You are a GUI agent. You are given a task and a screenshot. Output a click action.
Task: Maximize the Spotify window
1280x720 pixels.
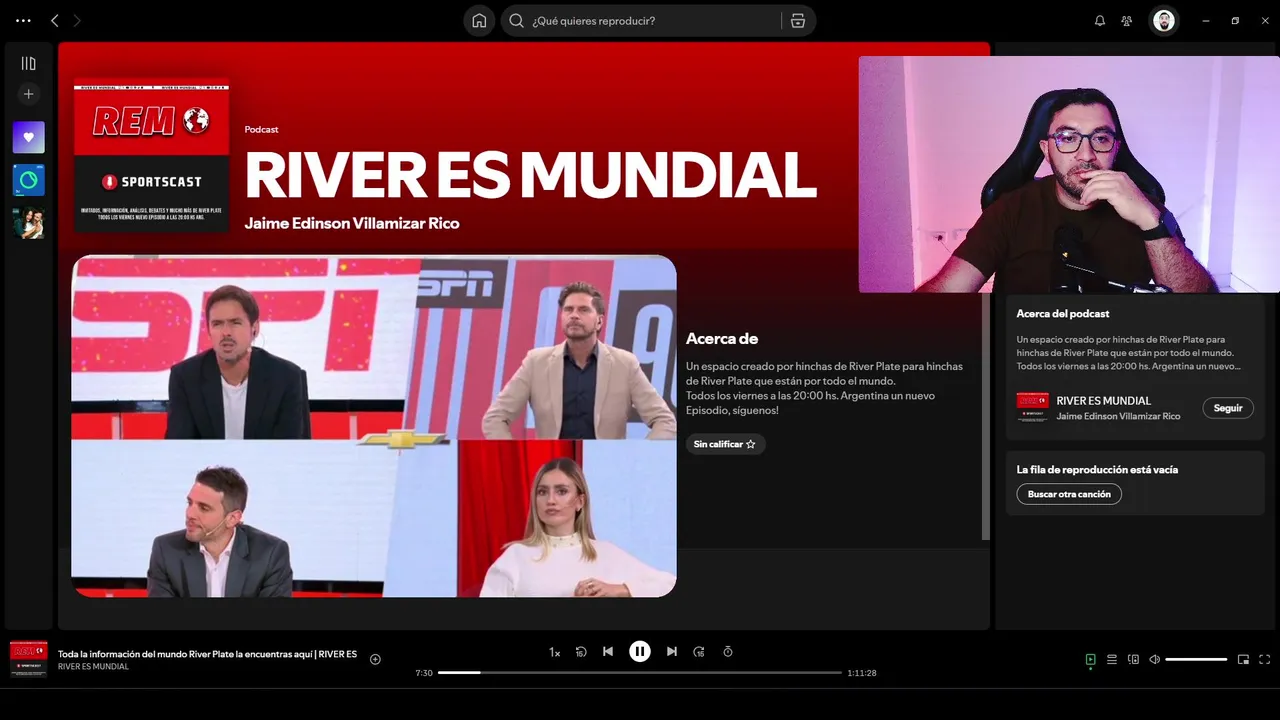tap(1235, 20)
